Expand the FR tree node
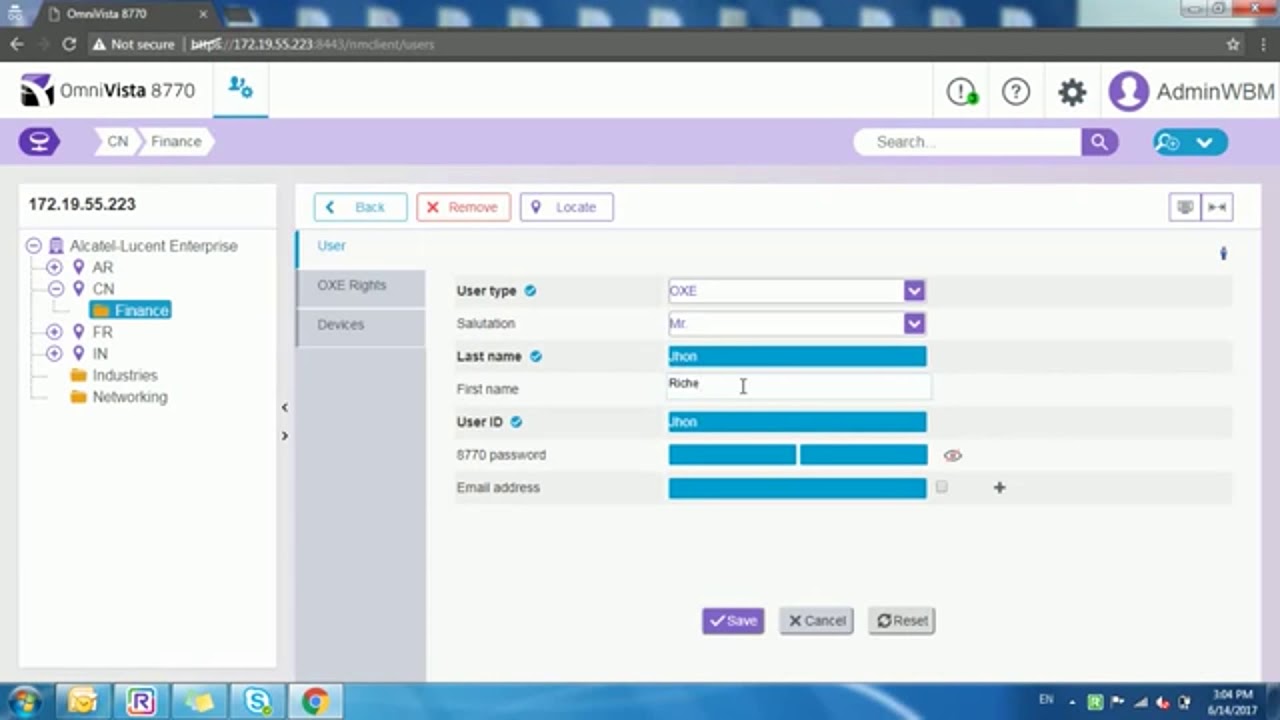1280x720 pixels. pos(54,332)
